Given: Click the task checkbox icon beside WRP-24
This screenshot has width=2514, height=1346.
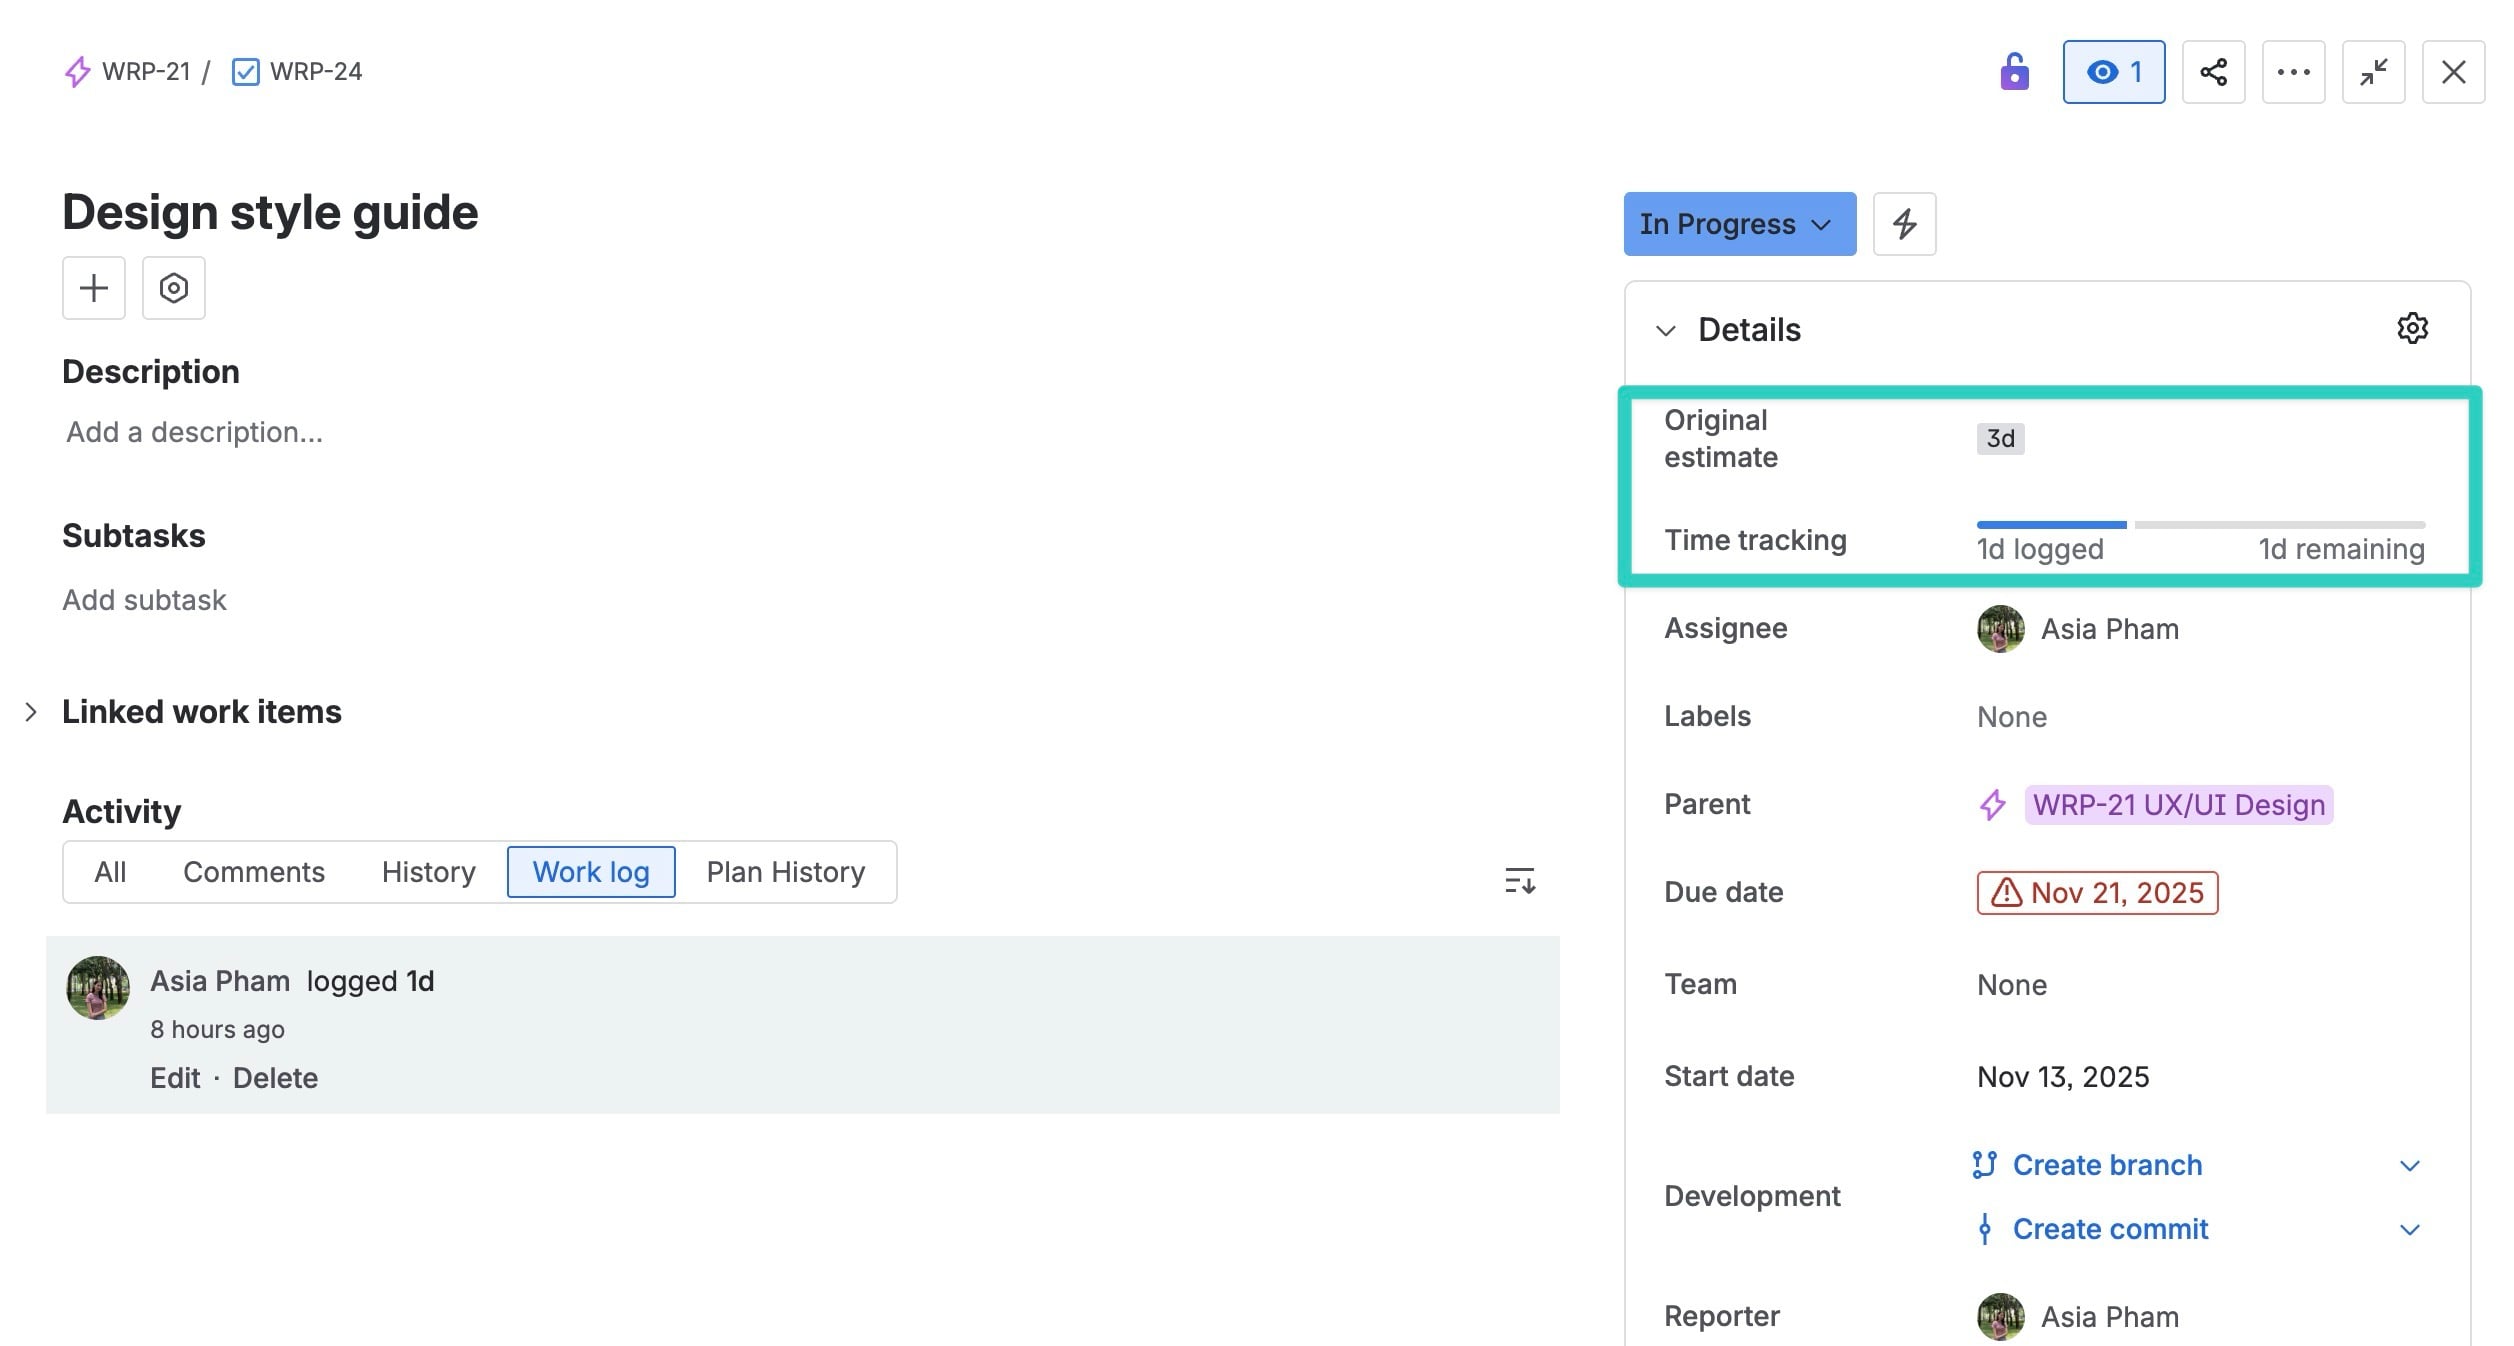Looking at the screenshot, I should click(245, 72).
